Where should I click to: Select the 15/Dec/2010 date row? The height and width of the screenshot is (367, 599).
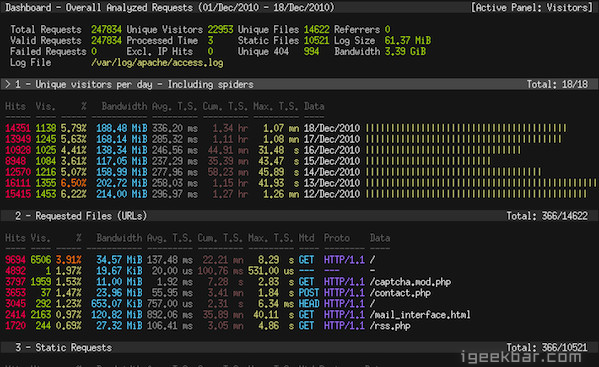click(x=248, y=161)
